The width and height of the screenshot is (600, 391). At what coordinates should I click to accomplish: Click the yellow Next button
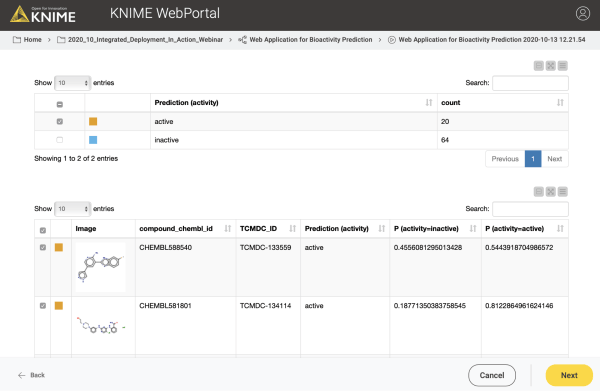pos(569,375)
